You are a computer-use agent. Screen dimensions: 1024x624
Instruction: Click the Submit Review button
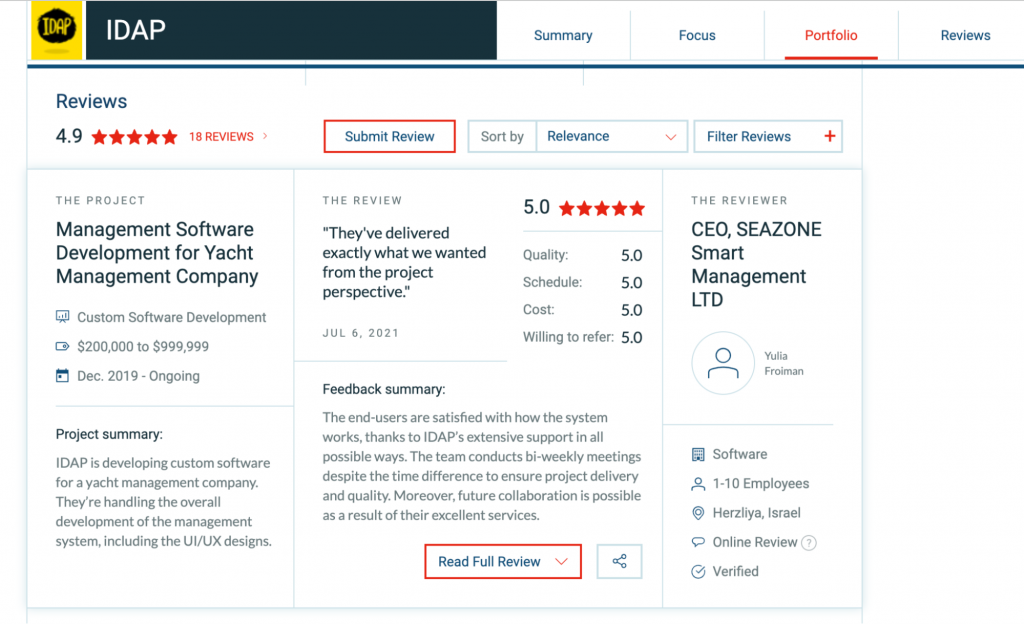(389, 136)
